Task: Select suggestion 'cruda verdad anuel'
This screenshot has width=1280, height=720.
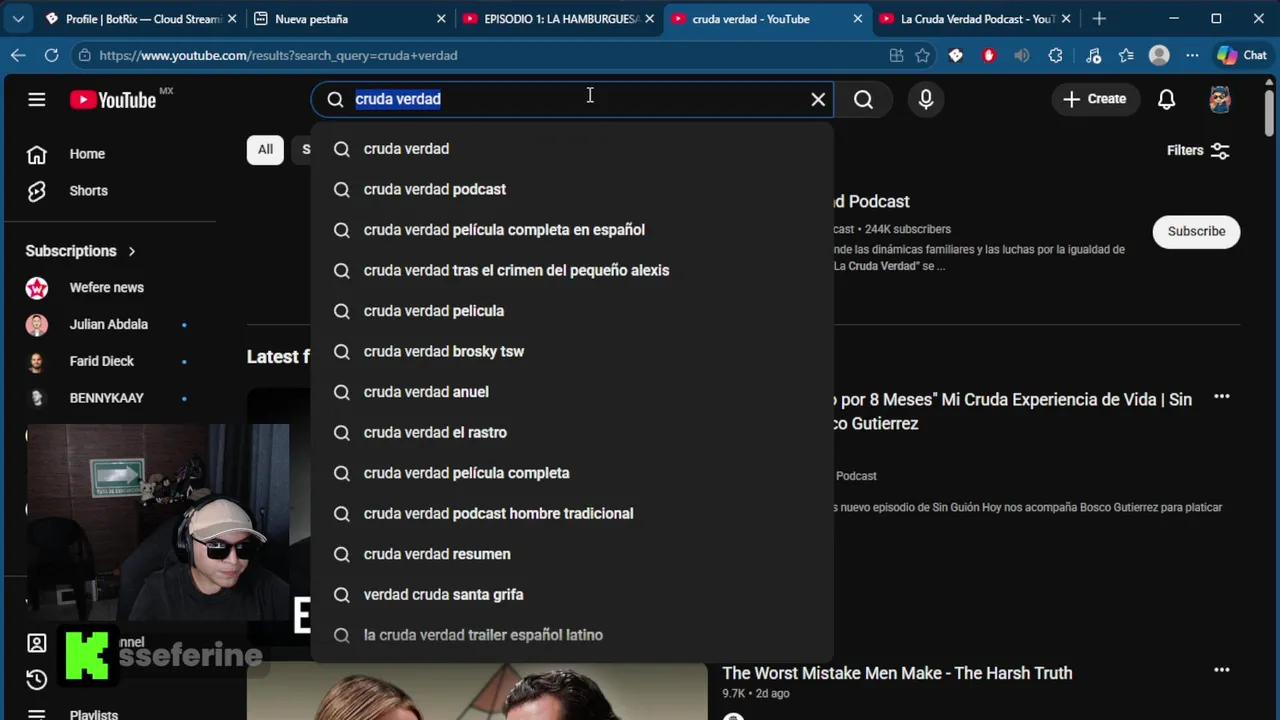Action: (572, 392)
